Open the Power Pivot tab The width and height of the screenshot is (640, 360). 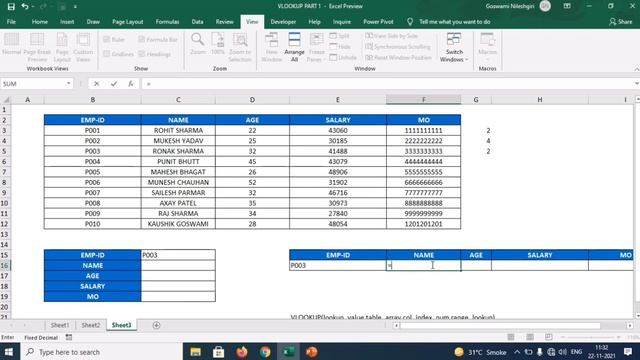[378, 22]
